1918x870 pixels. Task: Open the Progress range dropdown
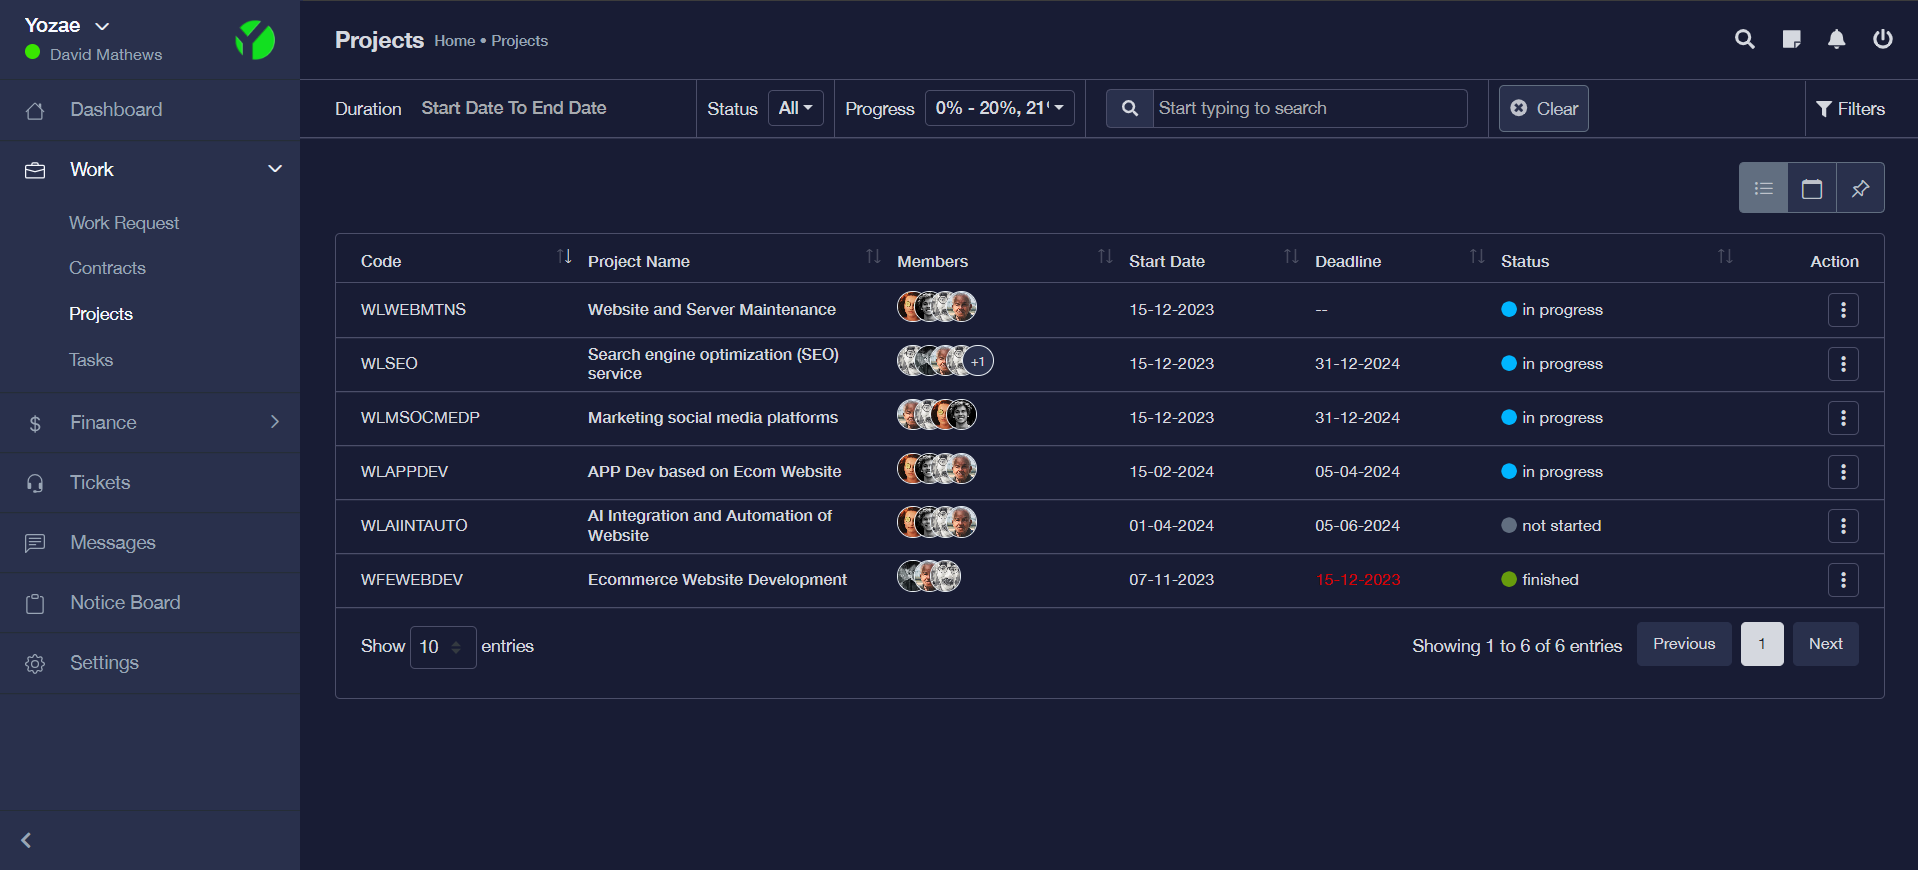click(998, 108)
